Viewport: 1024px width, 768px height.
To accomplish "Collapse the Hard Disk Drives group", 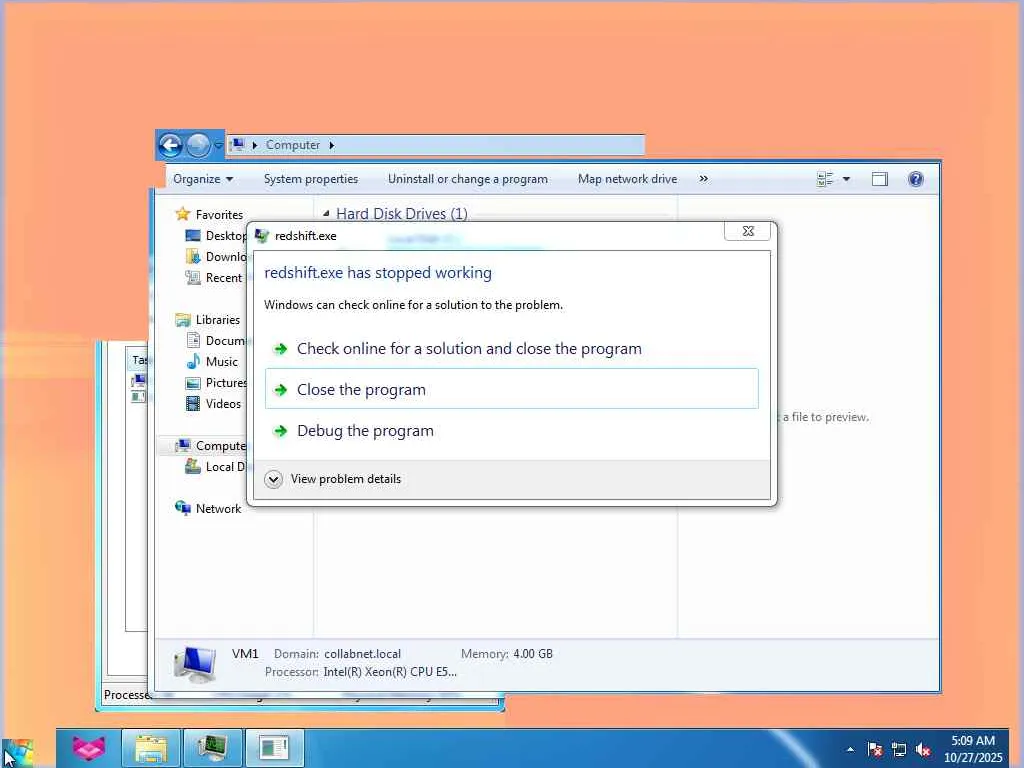I will pyautogui.click(x=326, y=214).
